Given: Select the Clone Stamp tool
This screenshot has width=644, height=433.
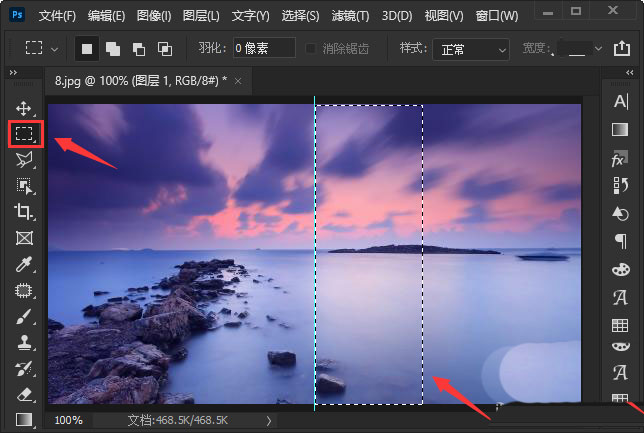Looking at the screenshot, I should [x=24, y=342].
